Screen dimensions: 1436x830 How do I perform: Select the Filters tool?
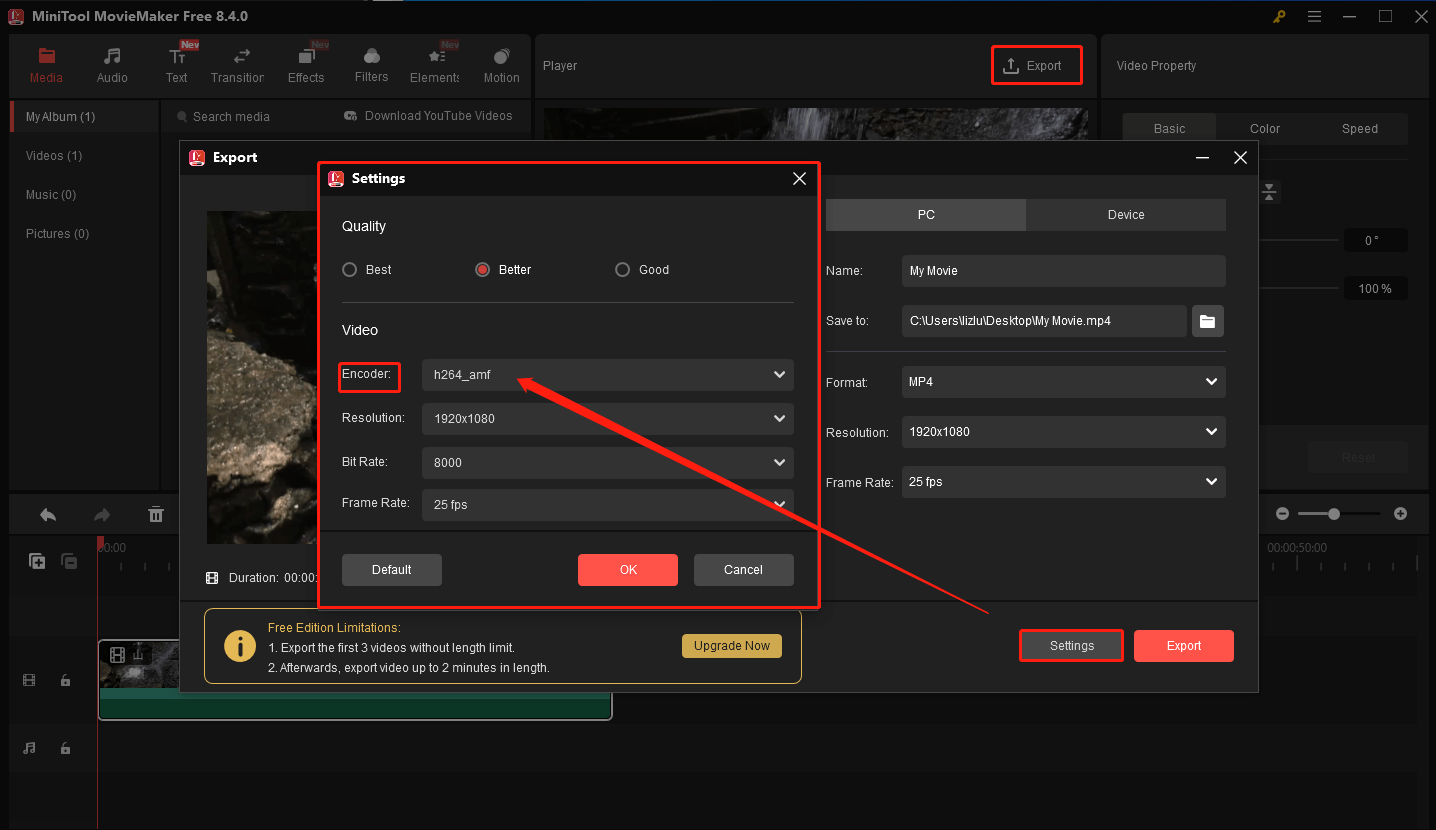pyautogui.click(x=371, y=64)
